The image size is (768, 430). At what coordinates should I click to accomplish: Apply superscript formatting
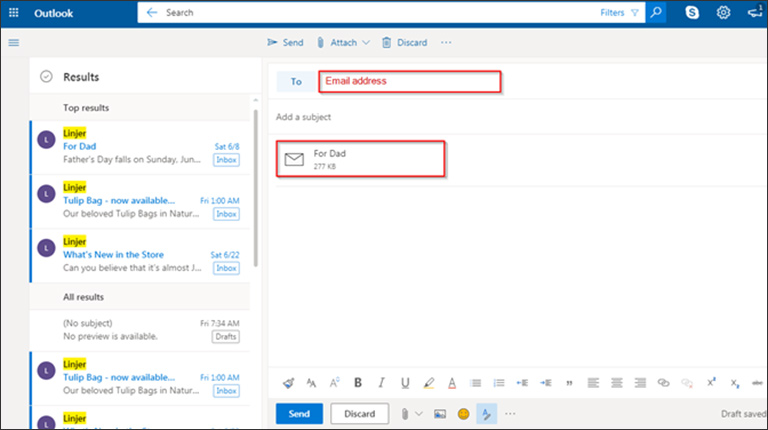(x=711, y=382)
